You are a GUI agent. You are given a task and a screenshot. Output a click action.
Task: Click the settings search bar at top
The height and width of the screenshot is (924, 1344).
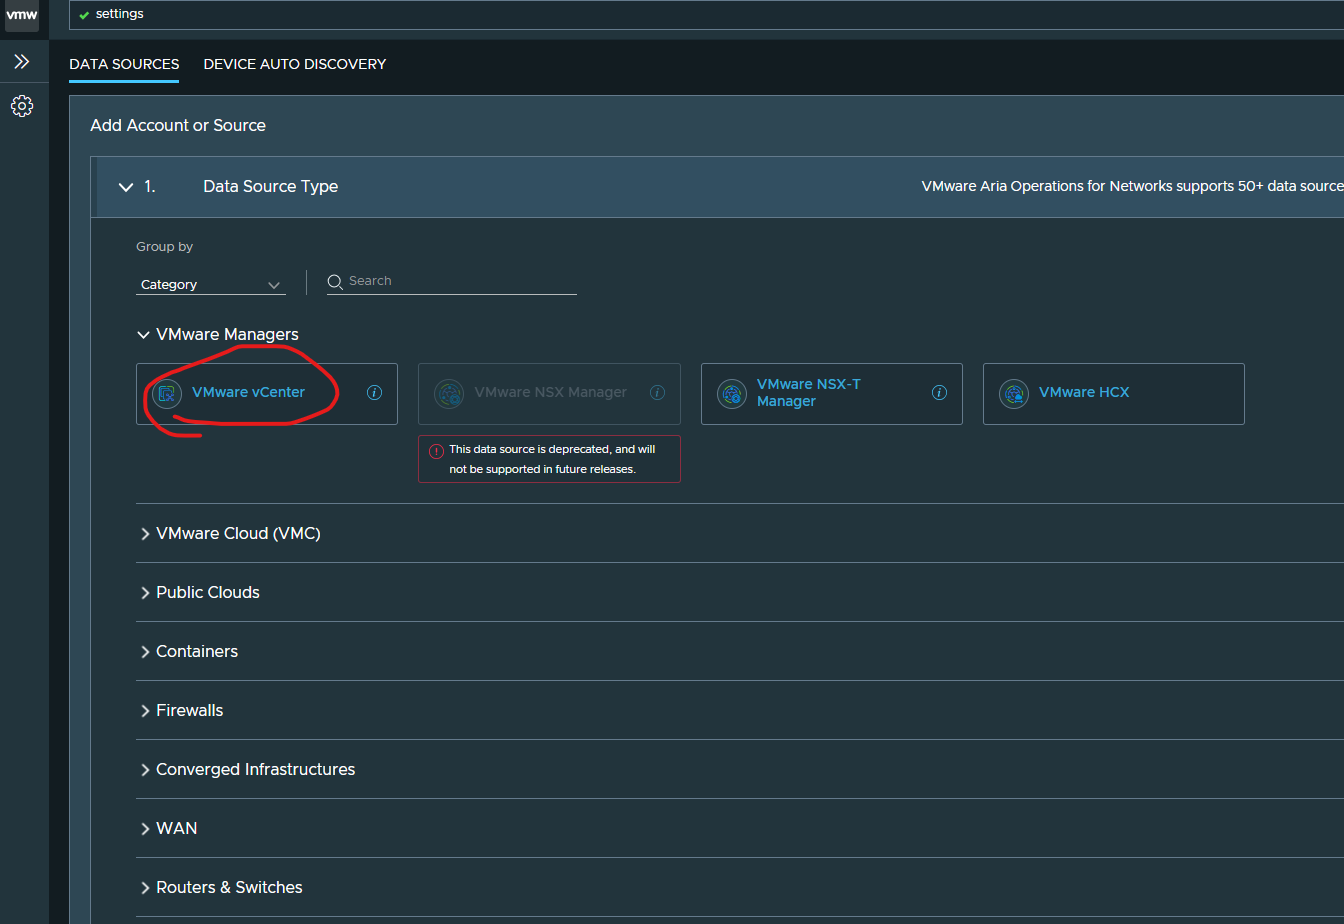click(x=708, y=14)
